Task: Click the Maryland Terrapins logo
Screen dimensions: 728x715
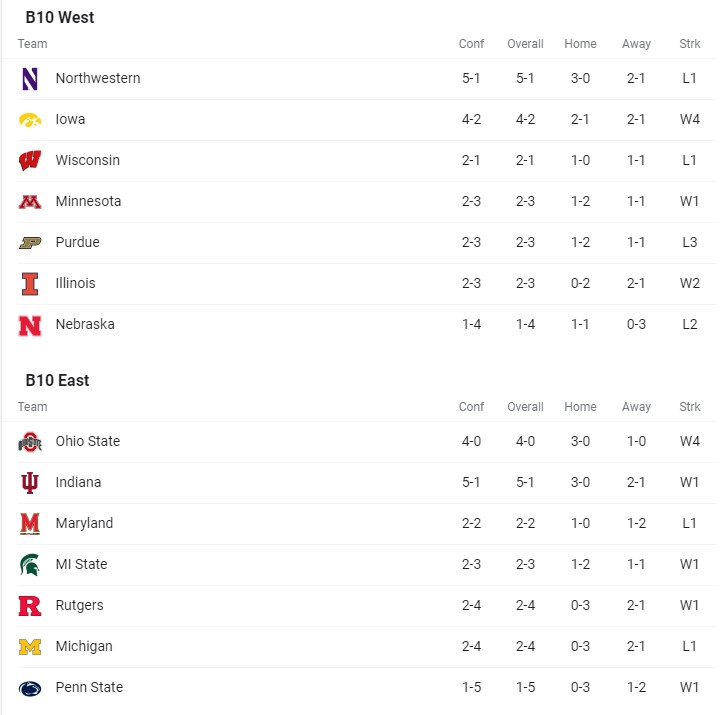Action: [30, 524]
